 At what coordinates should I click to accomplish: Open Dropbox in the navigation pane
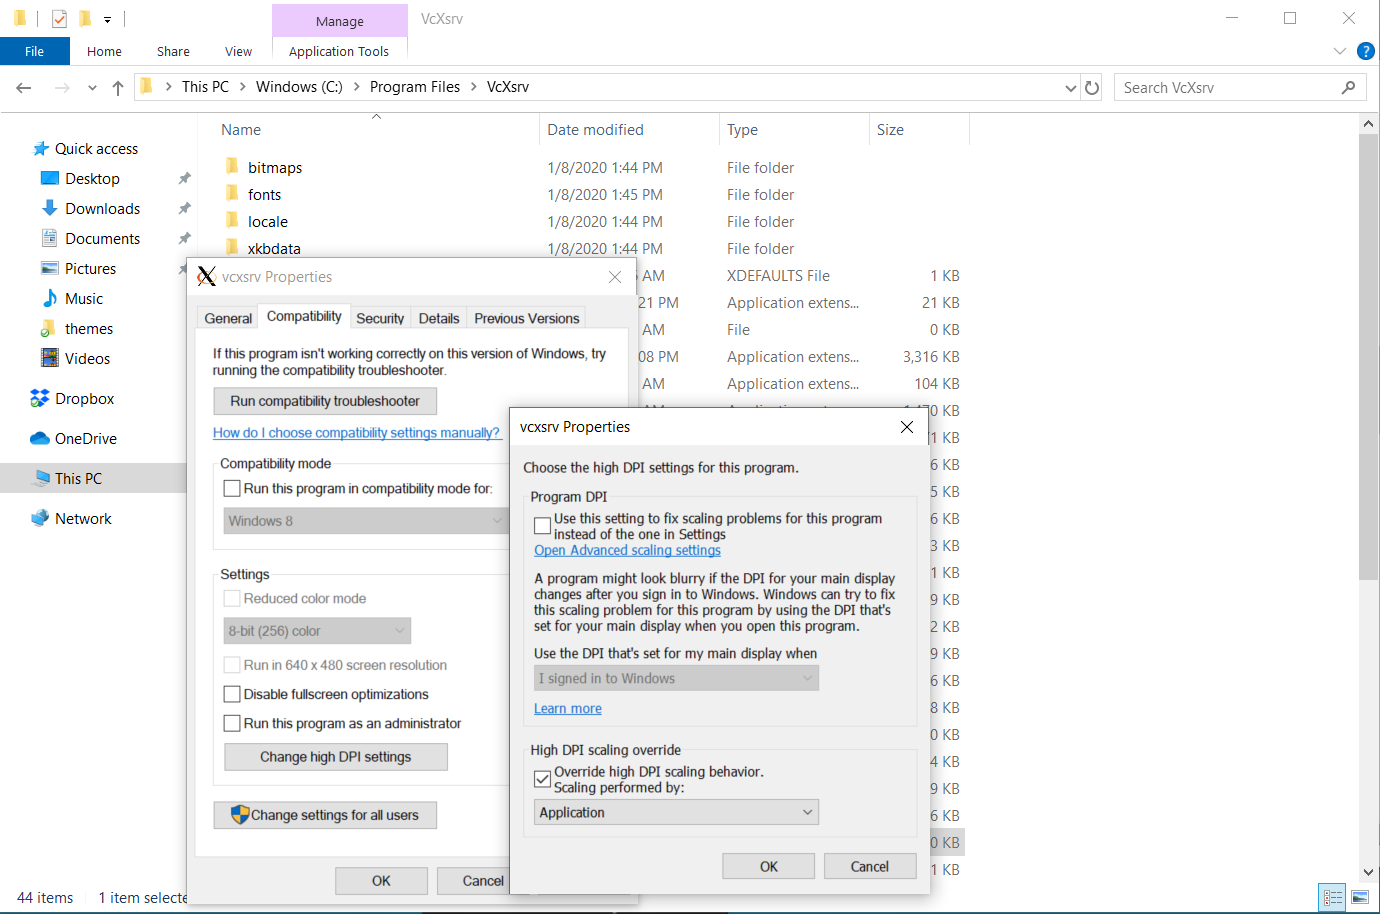84,399
